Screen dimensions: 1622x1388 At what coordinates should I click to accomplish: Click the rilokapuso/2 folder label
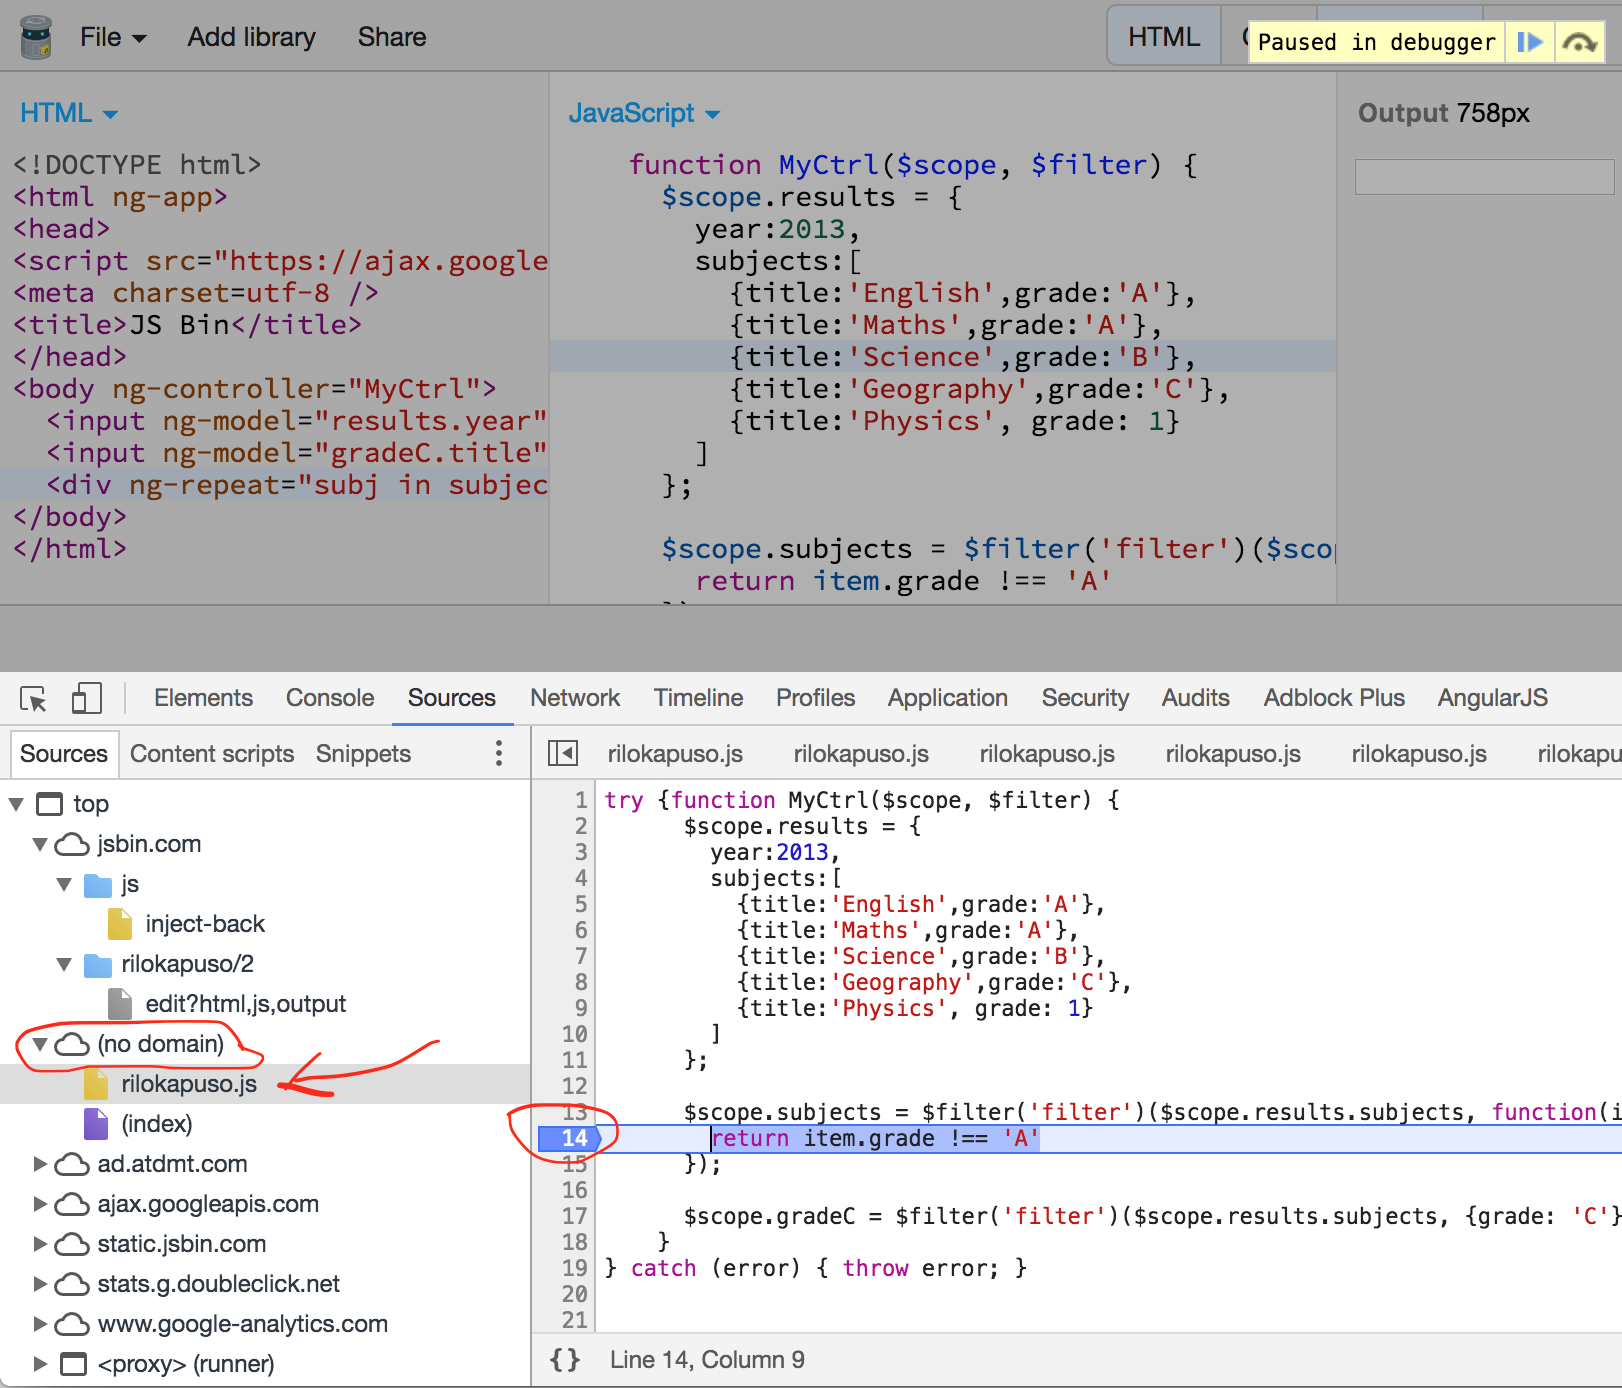(x=187, y=964)
